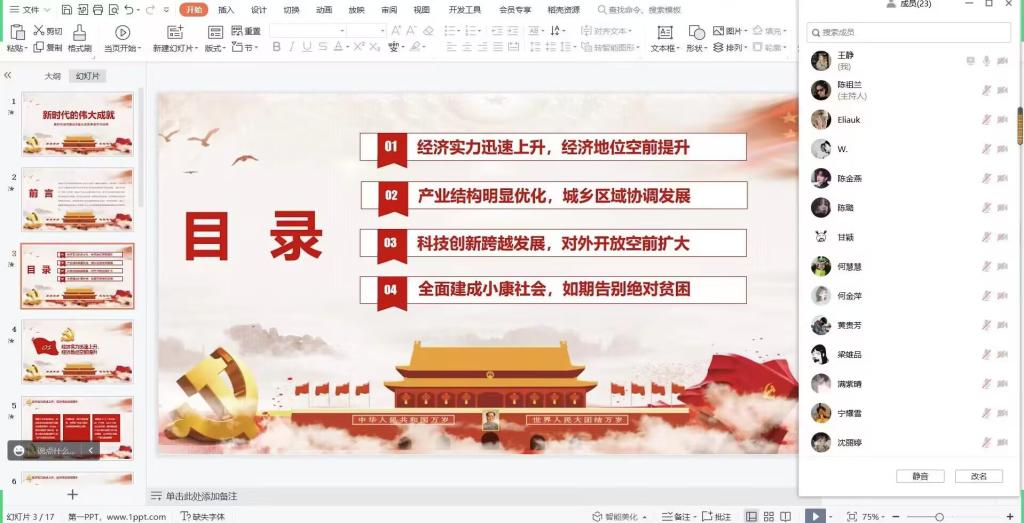Click the Comment (批注) icon in status bar

[x=707, y=516]
